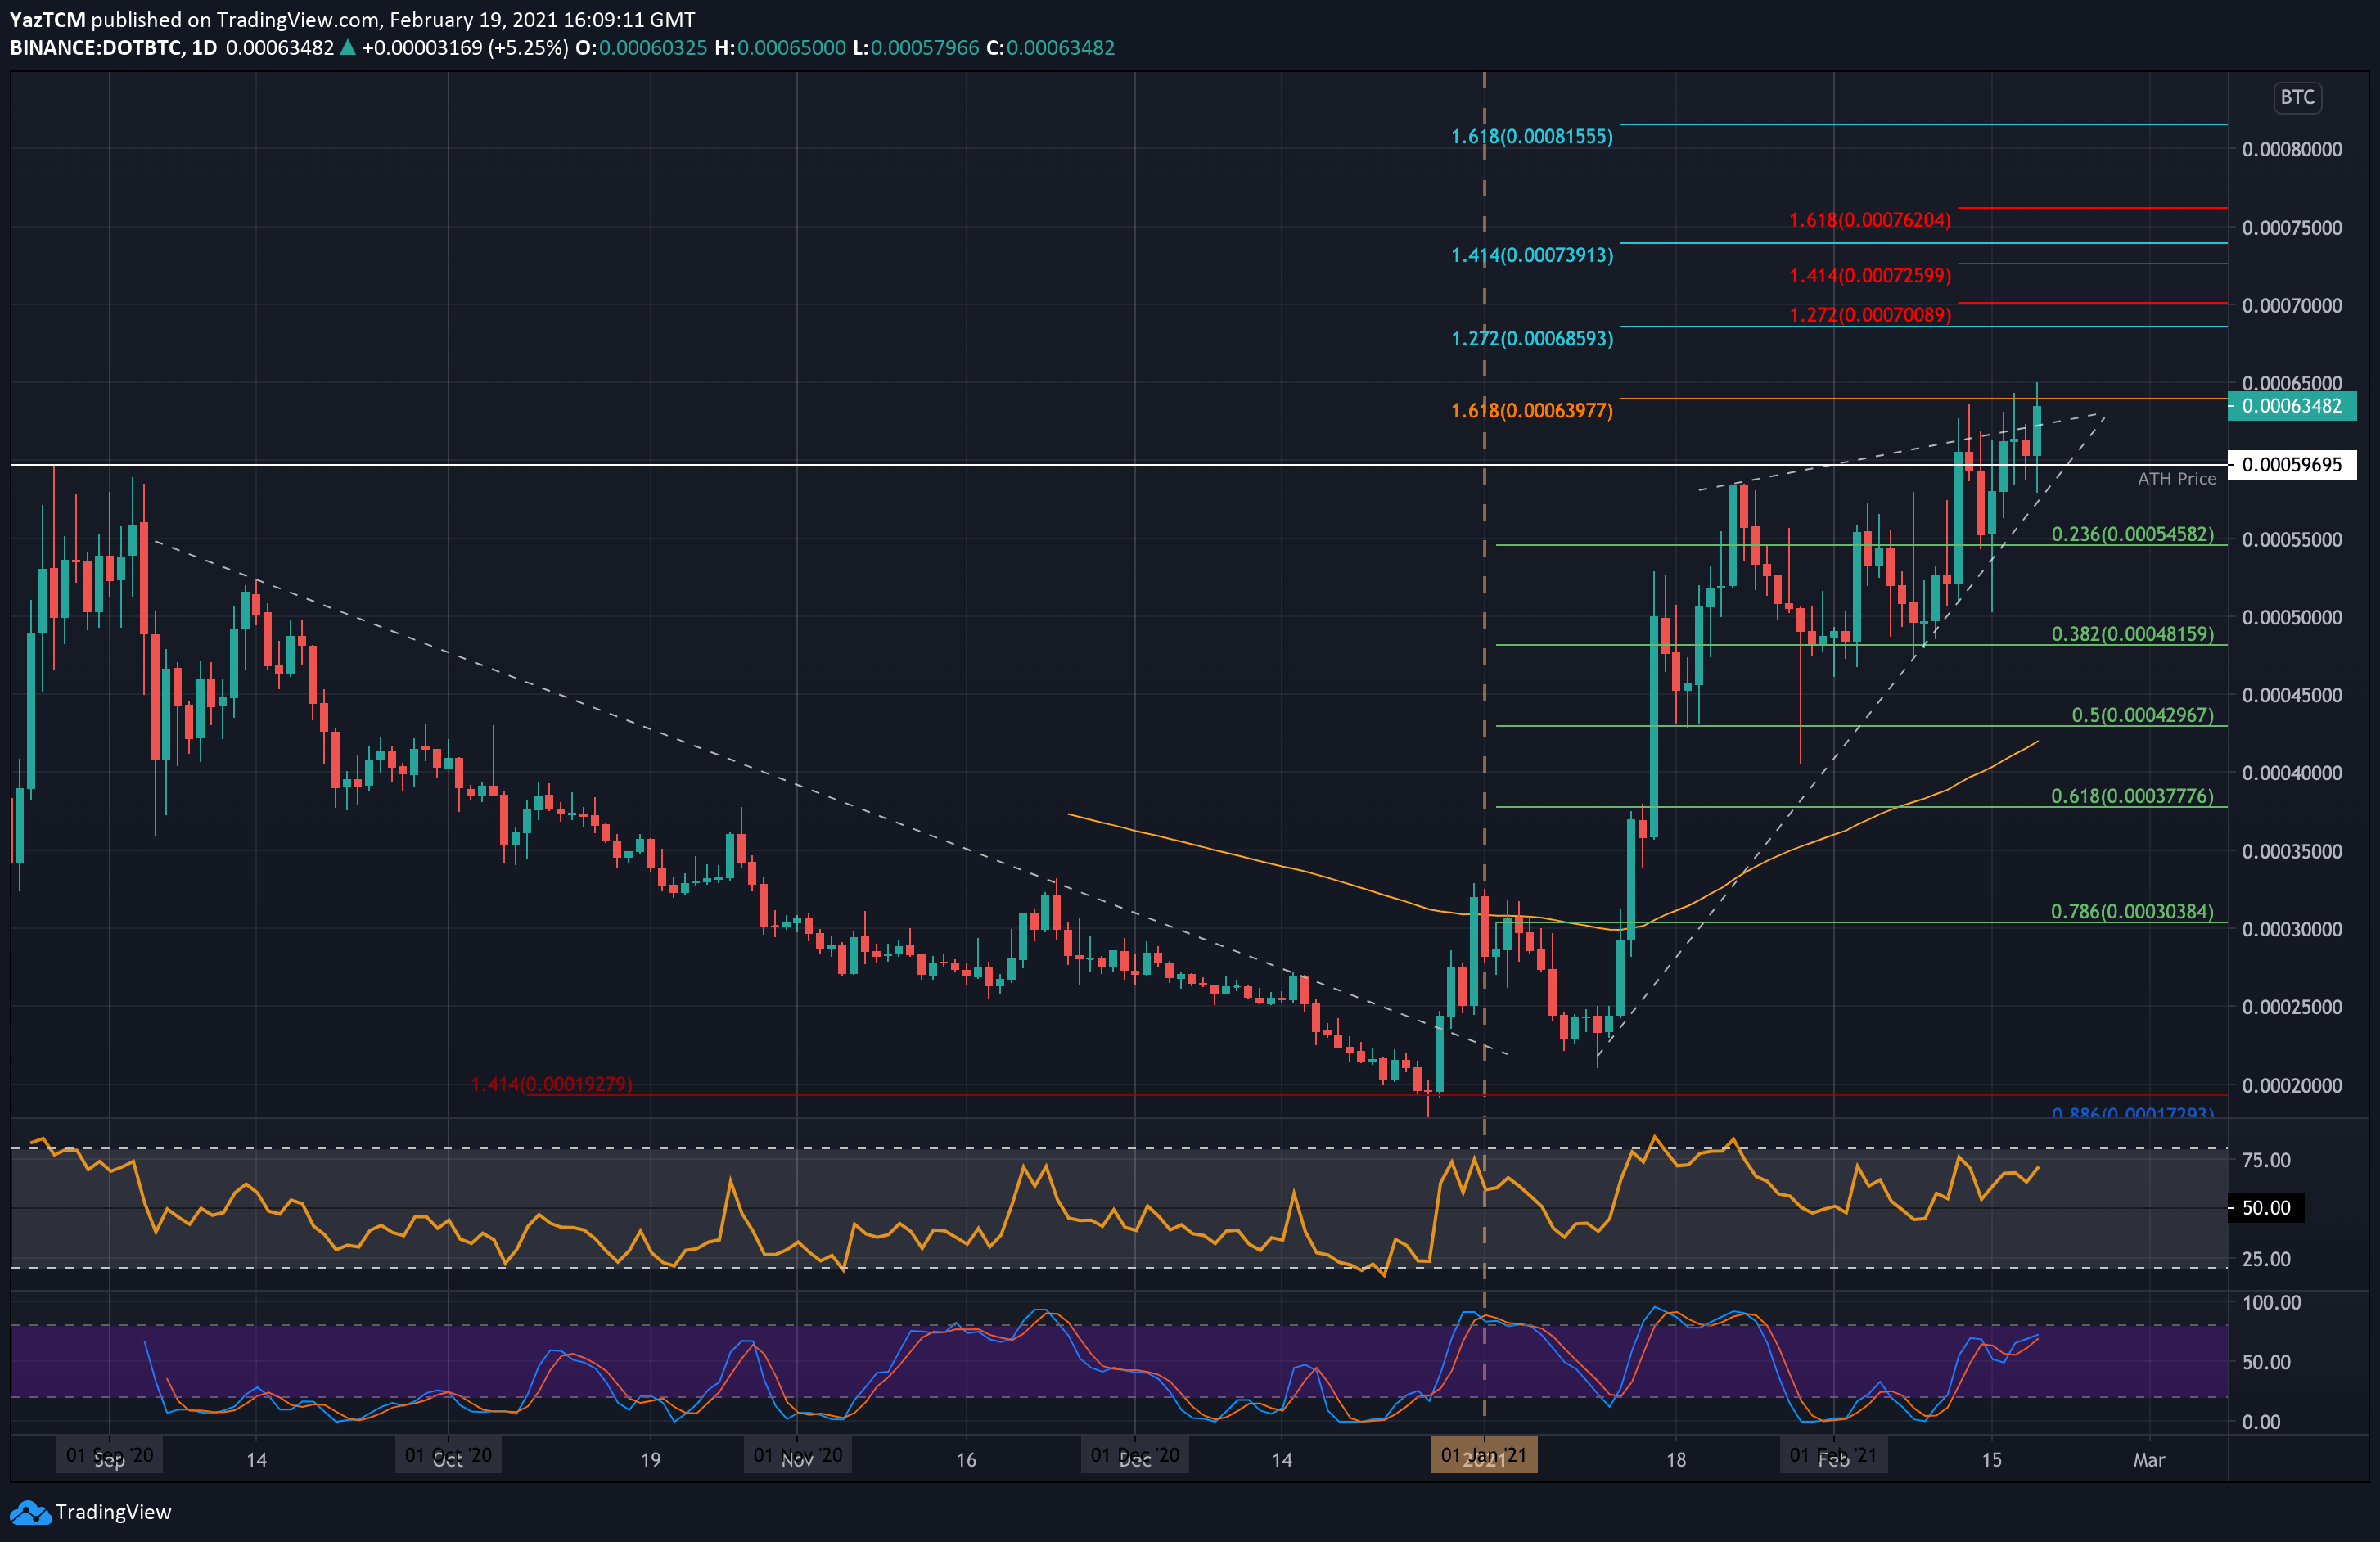
Task: Click the 01 Sep '20 date label
Action: click(x=109, y=1455)
